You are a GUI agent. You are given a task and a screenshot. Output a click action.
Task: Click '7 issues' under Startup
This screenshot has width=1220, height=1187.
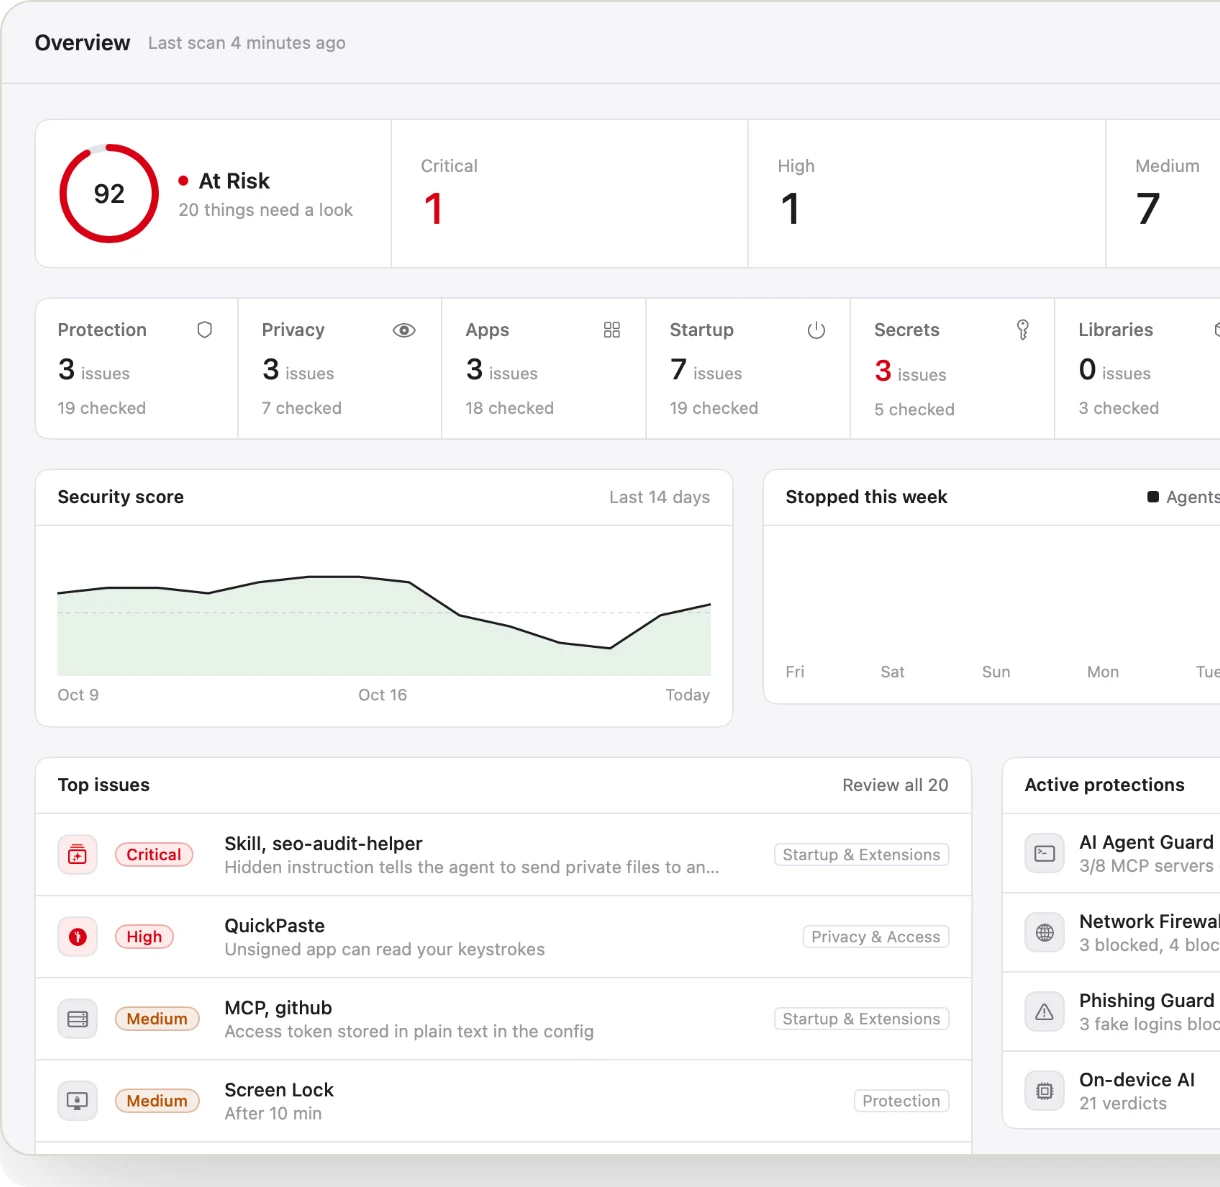tap(706, 370)
